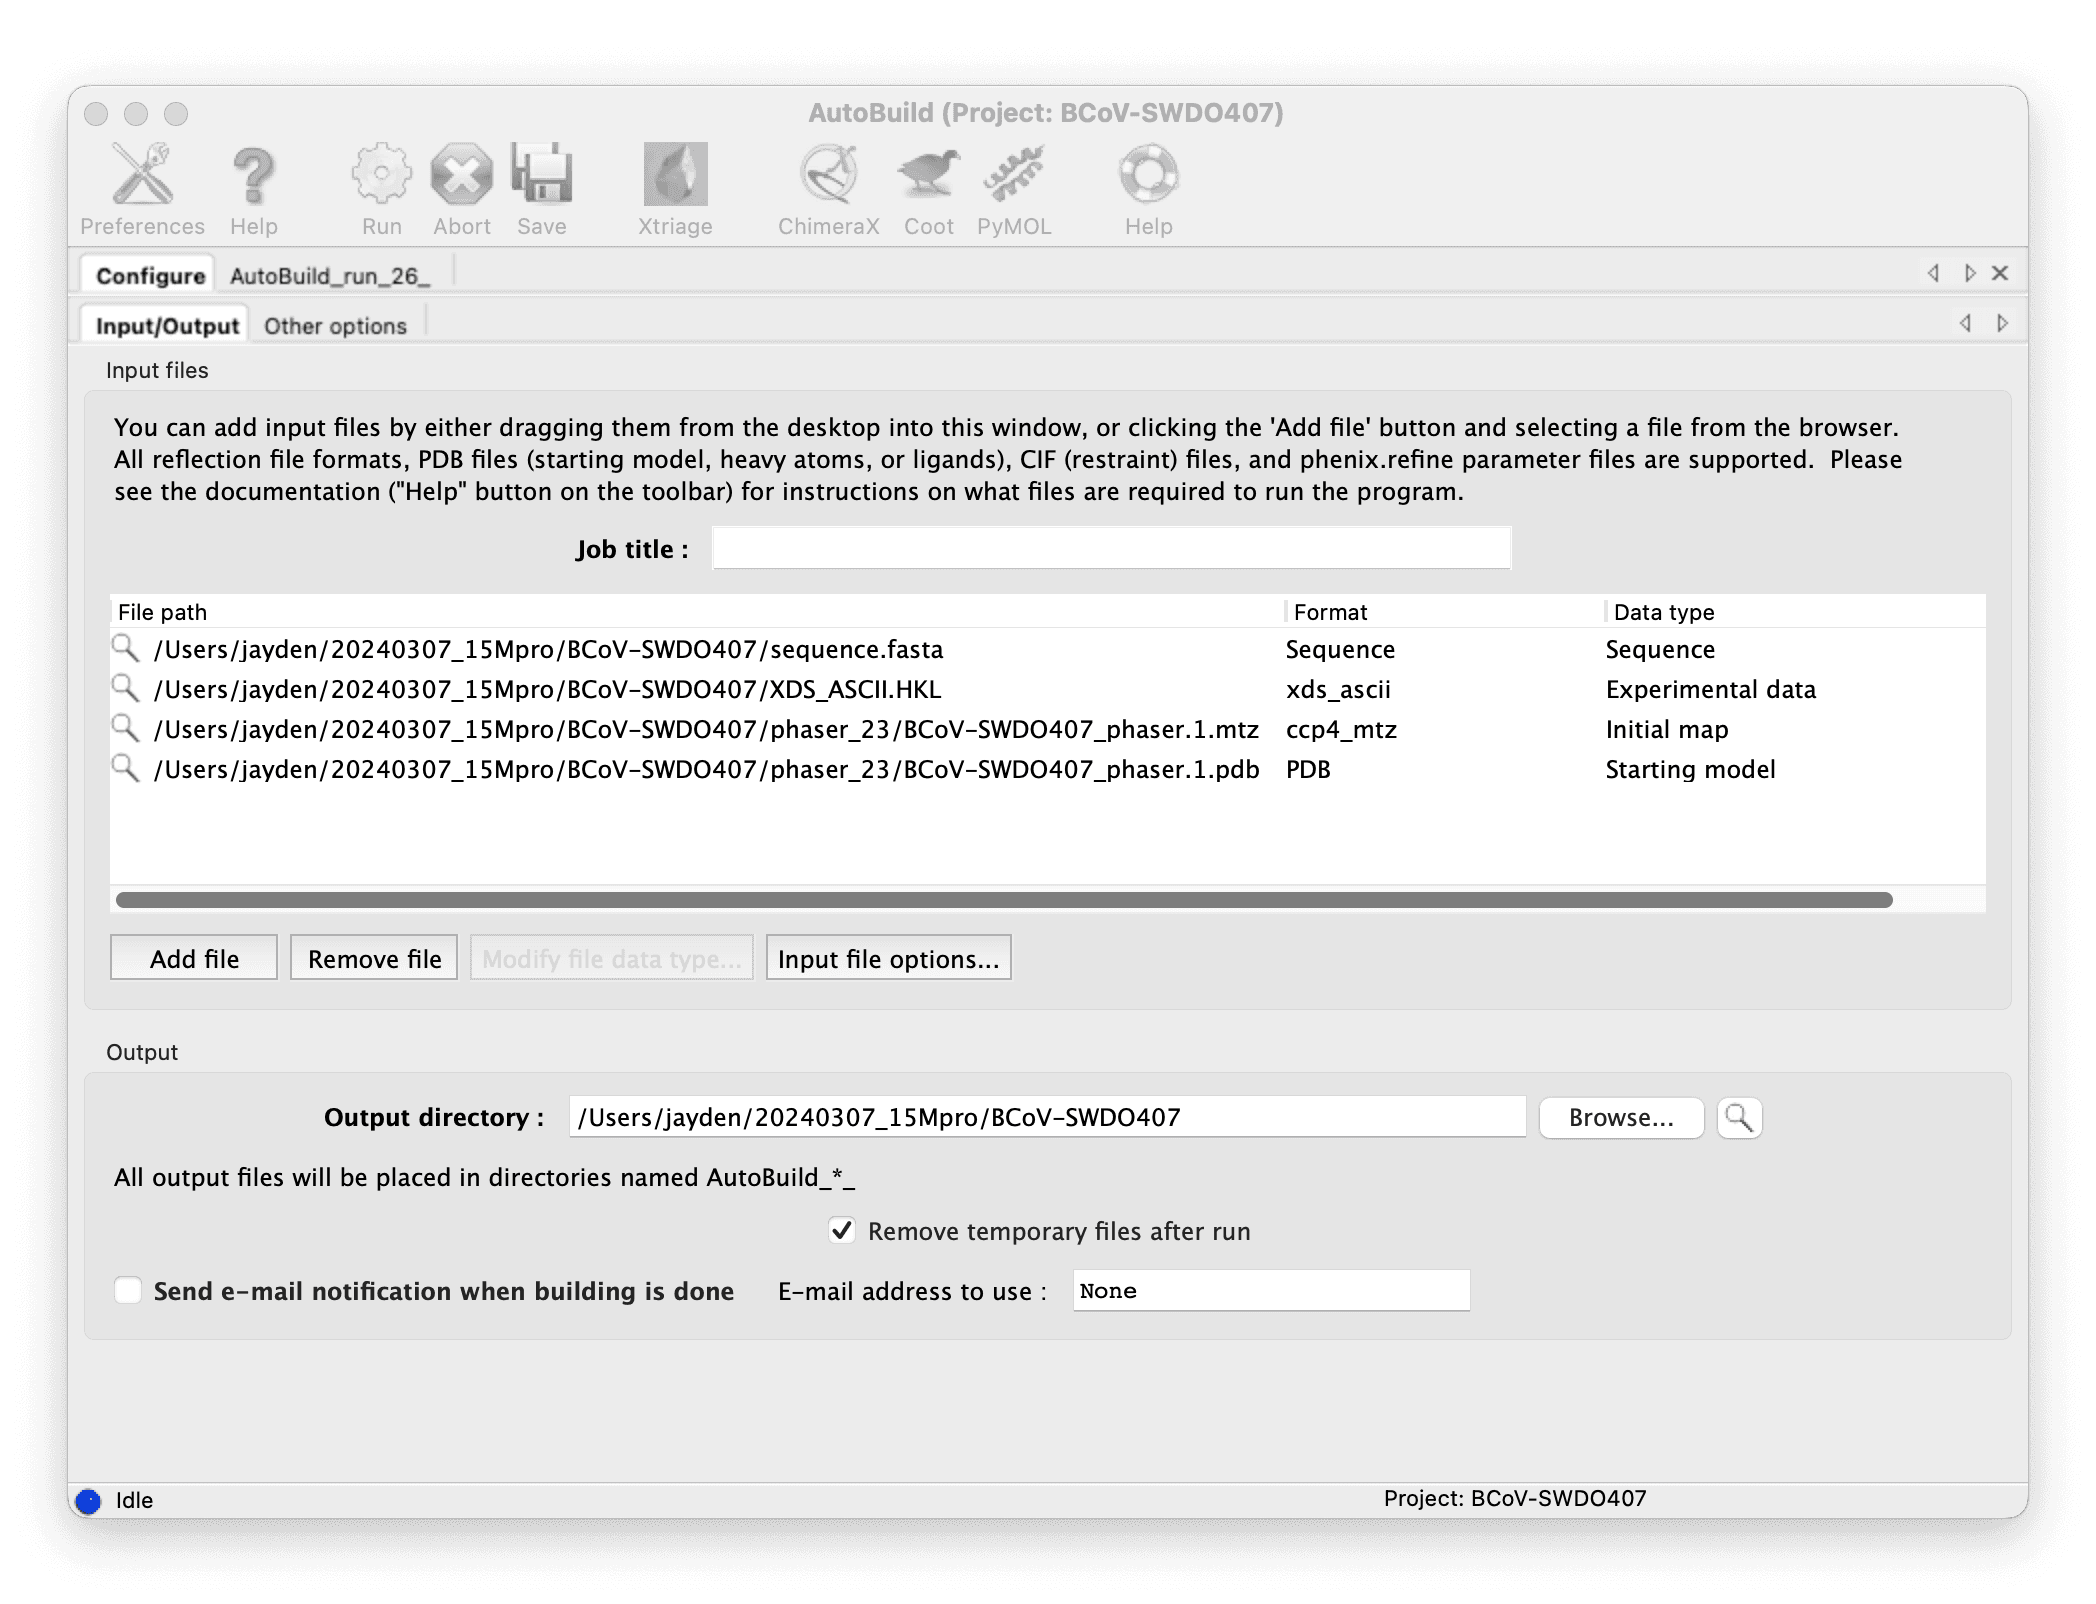Click the File path column header
This screenshot has height=1604, width=2096.
(x=697, y=612)
